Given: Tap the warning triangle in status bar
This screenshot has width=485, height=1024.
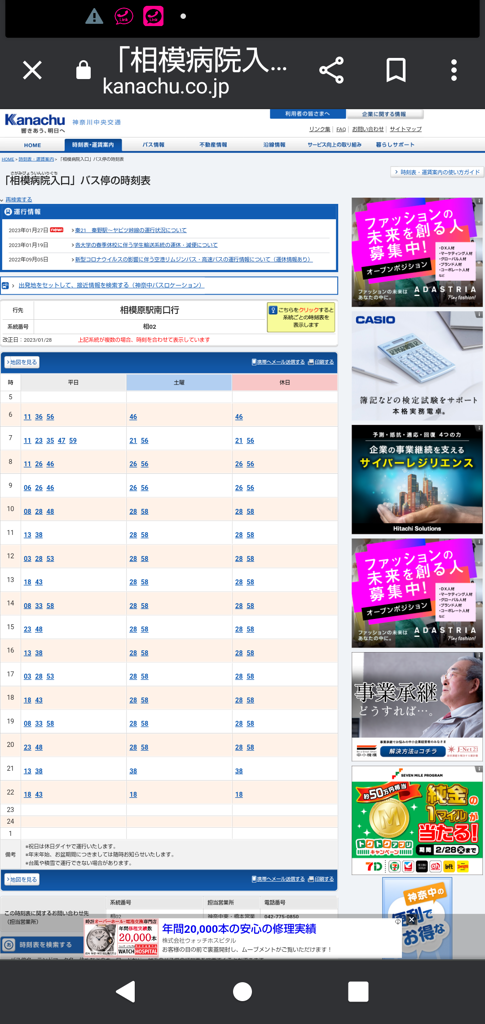Looking at the screenshot, I should tap(94, 16).
